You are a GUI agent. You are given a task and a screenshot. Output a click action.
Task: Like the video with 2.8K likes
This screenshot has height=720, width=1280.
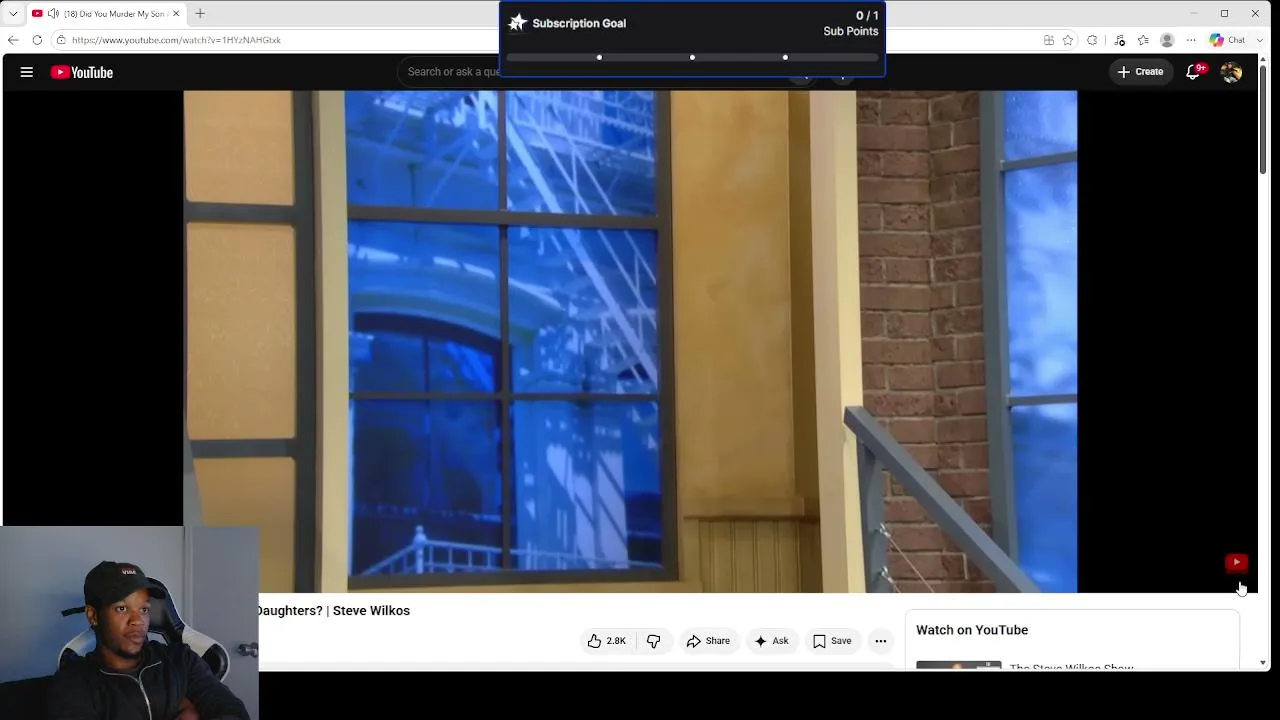point(607,641)
